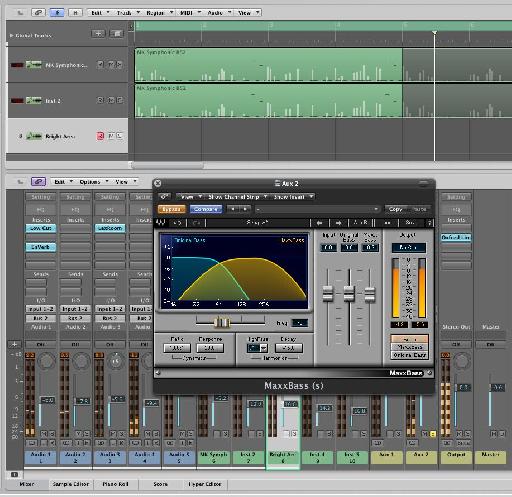Open the Audio dropdown in the Arrange toolbar
Viewport: 512px width, 497px height.
pos(219,13)
